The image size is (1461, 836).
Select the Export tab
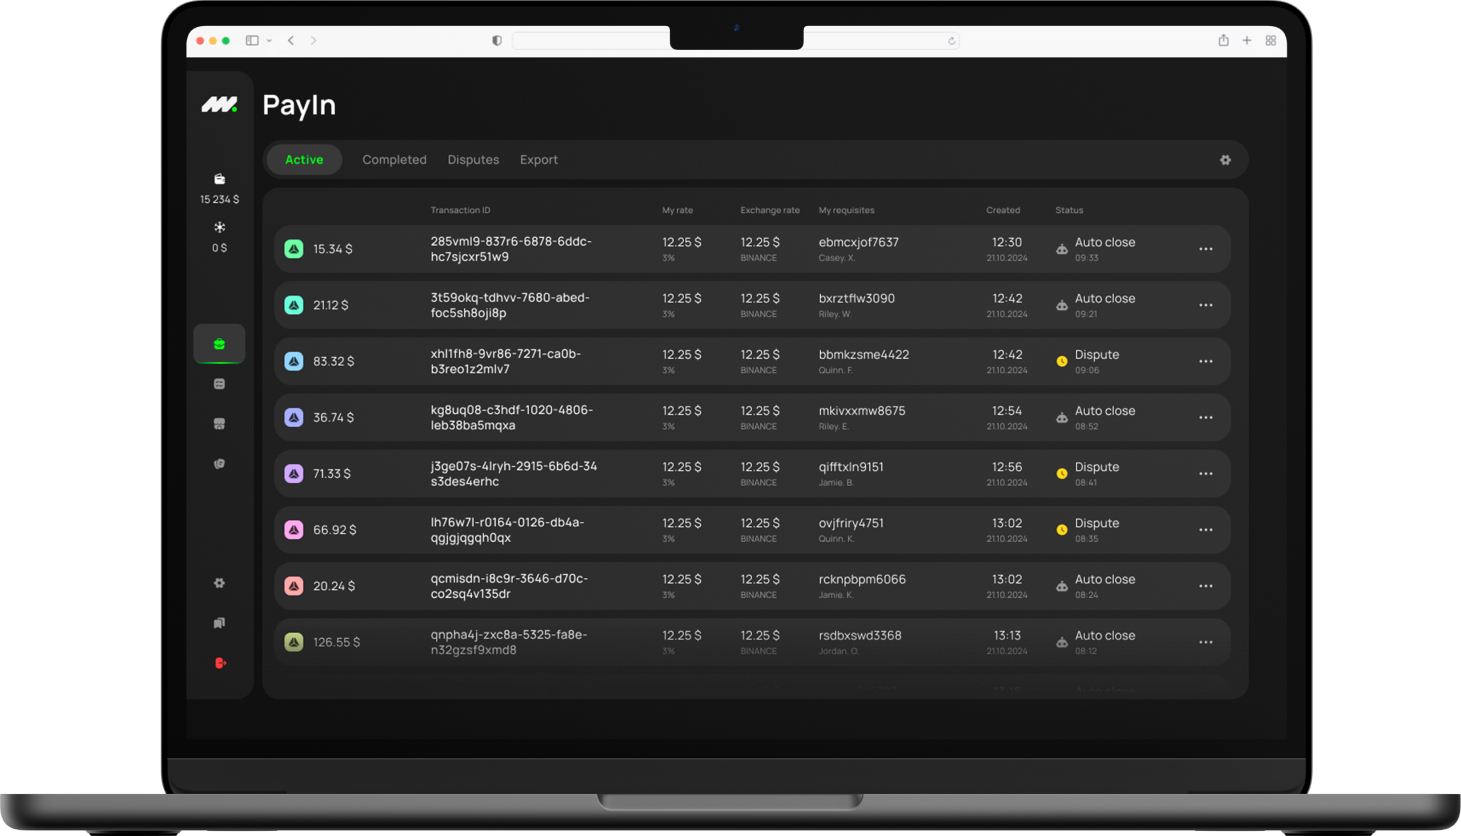click(538, 160)
